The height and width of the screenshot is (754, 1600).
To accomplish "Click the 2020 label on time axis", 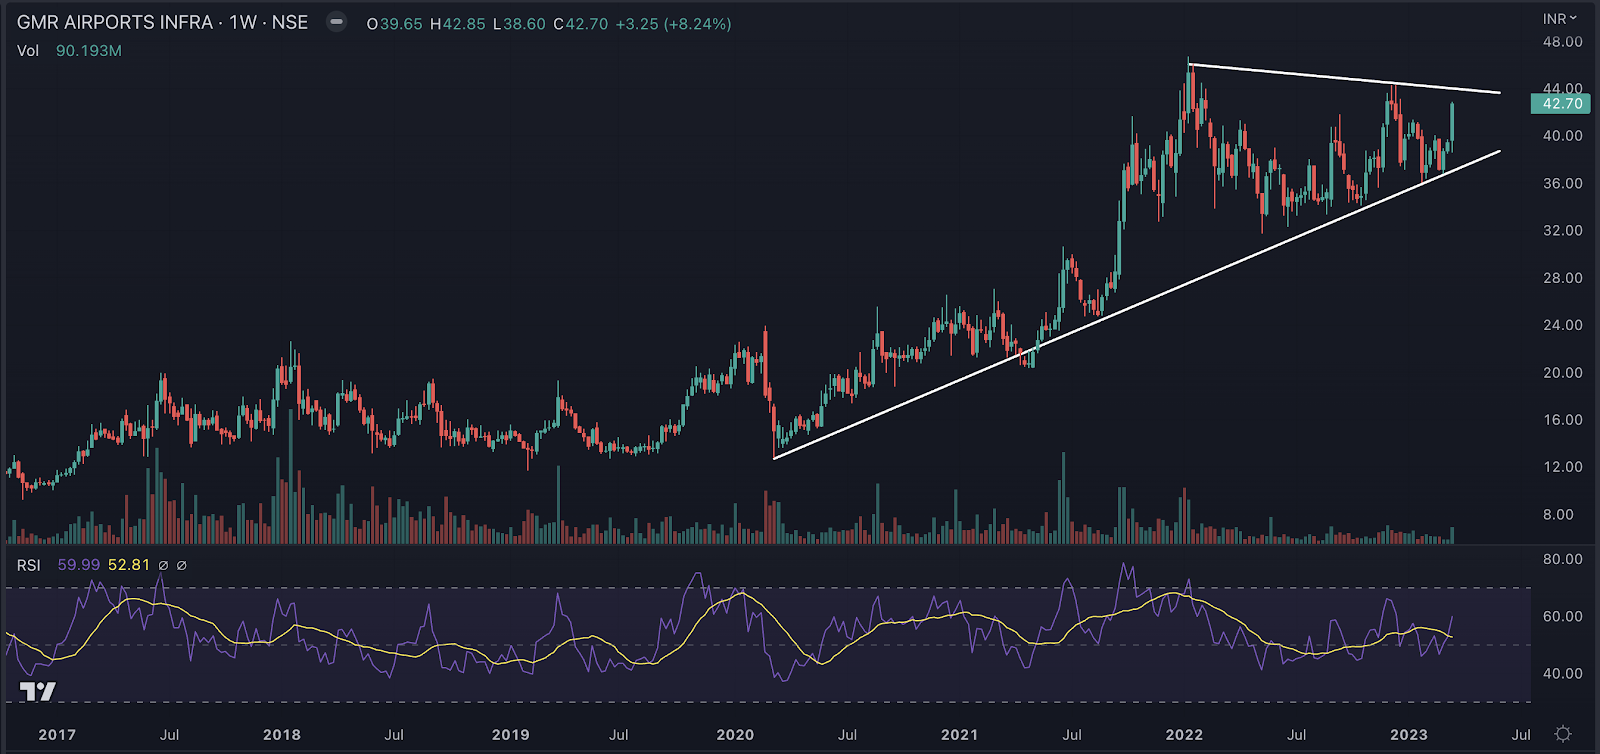I will pyautogui.click(x=735, y=735).
